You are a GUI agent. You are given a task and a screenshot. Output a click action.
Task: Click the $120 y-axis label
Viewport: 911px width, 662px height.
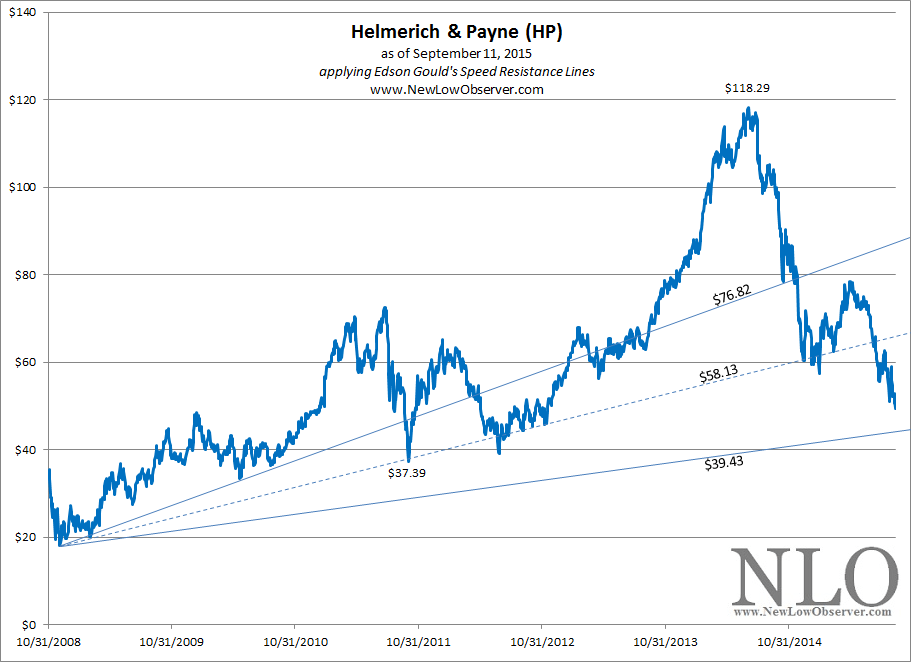(23, 100)
